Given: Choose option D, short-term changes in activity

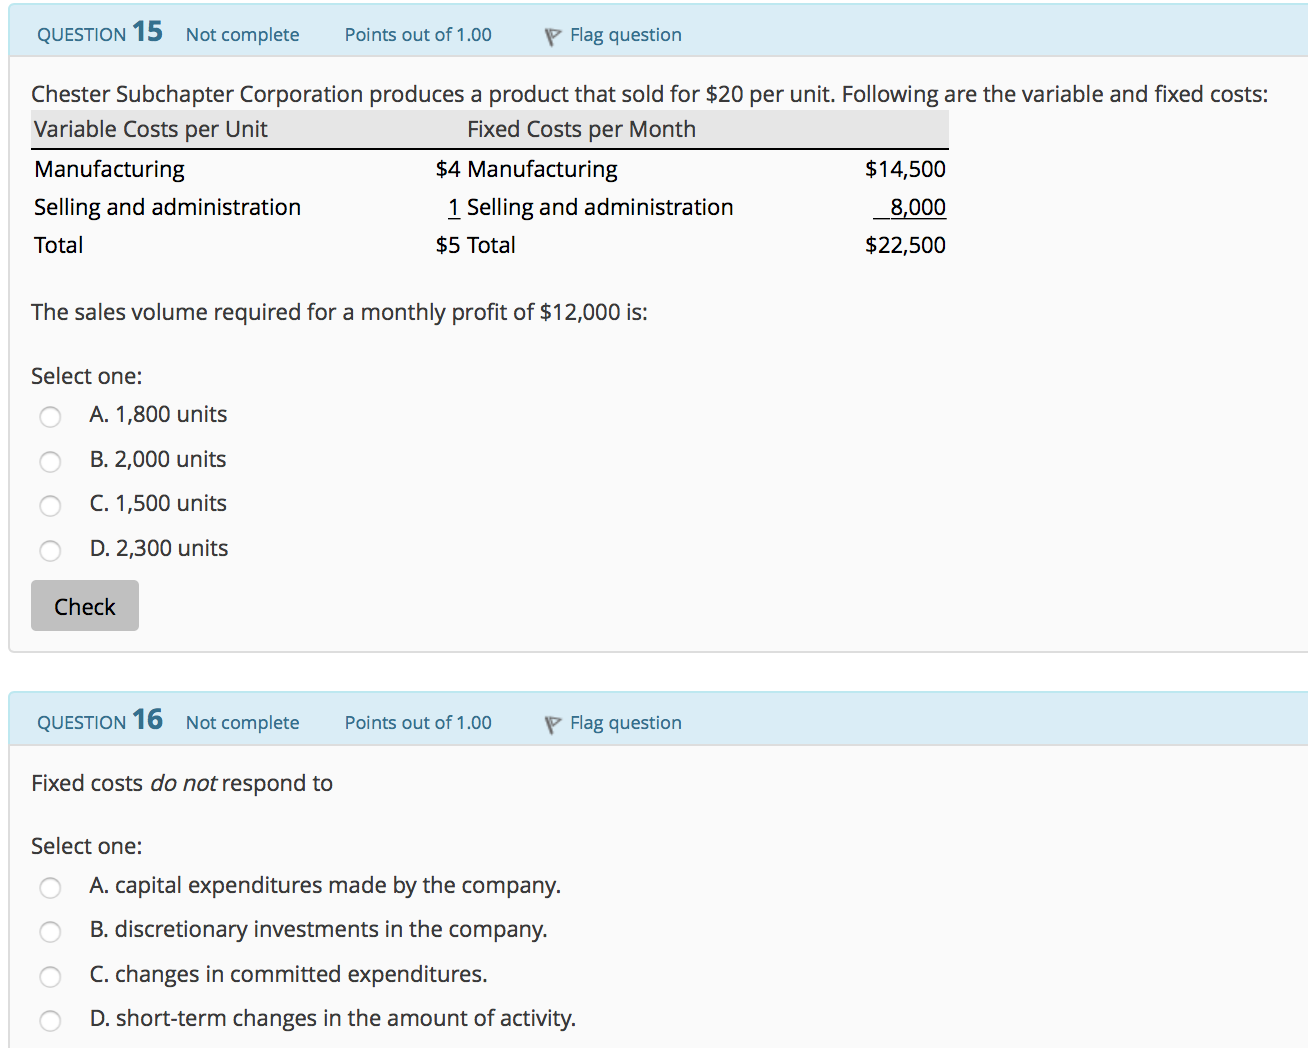Looking at the screenshot, I should point(50,1020).
